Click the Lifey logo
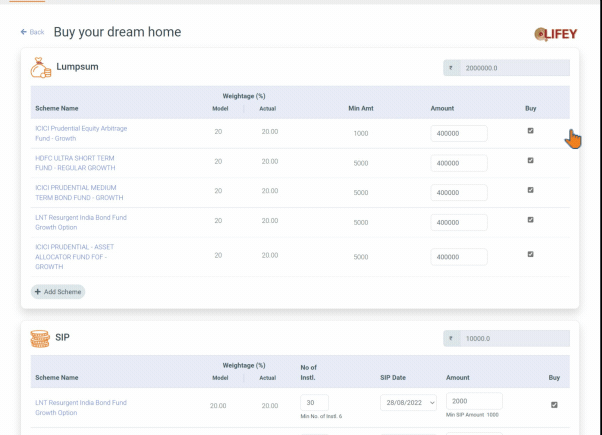The width and height of the screenshot is (602, 435). click(555, 34)
